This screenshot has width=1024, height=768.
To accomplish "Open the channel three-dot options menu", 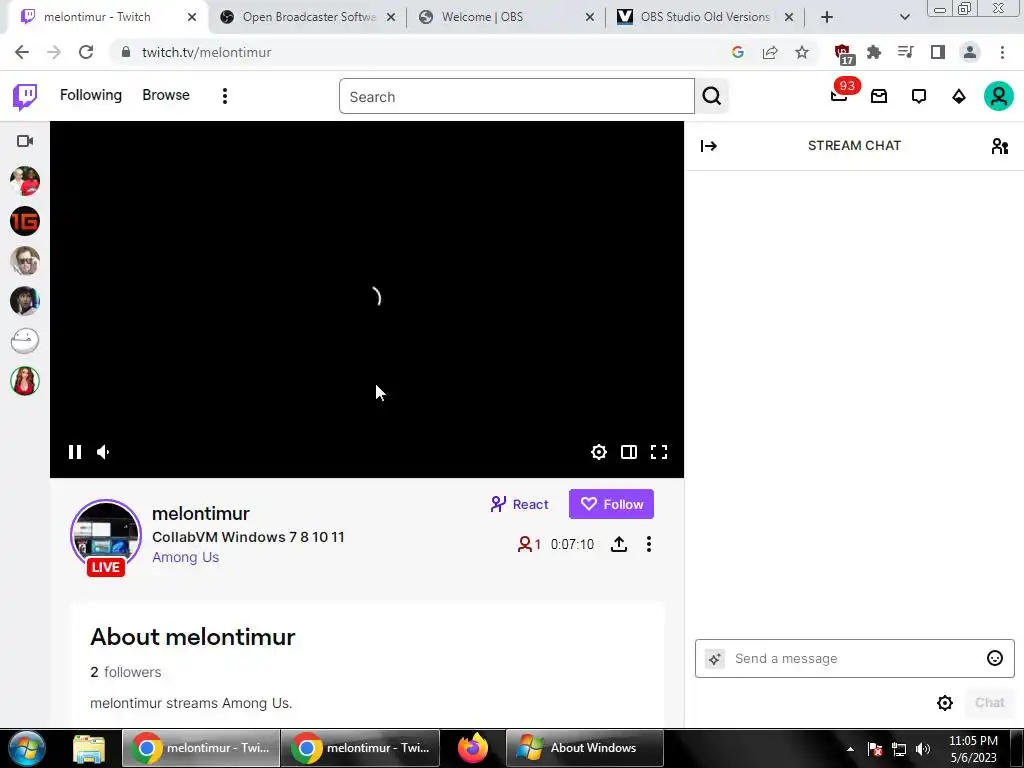I will pos(648,544).
